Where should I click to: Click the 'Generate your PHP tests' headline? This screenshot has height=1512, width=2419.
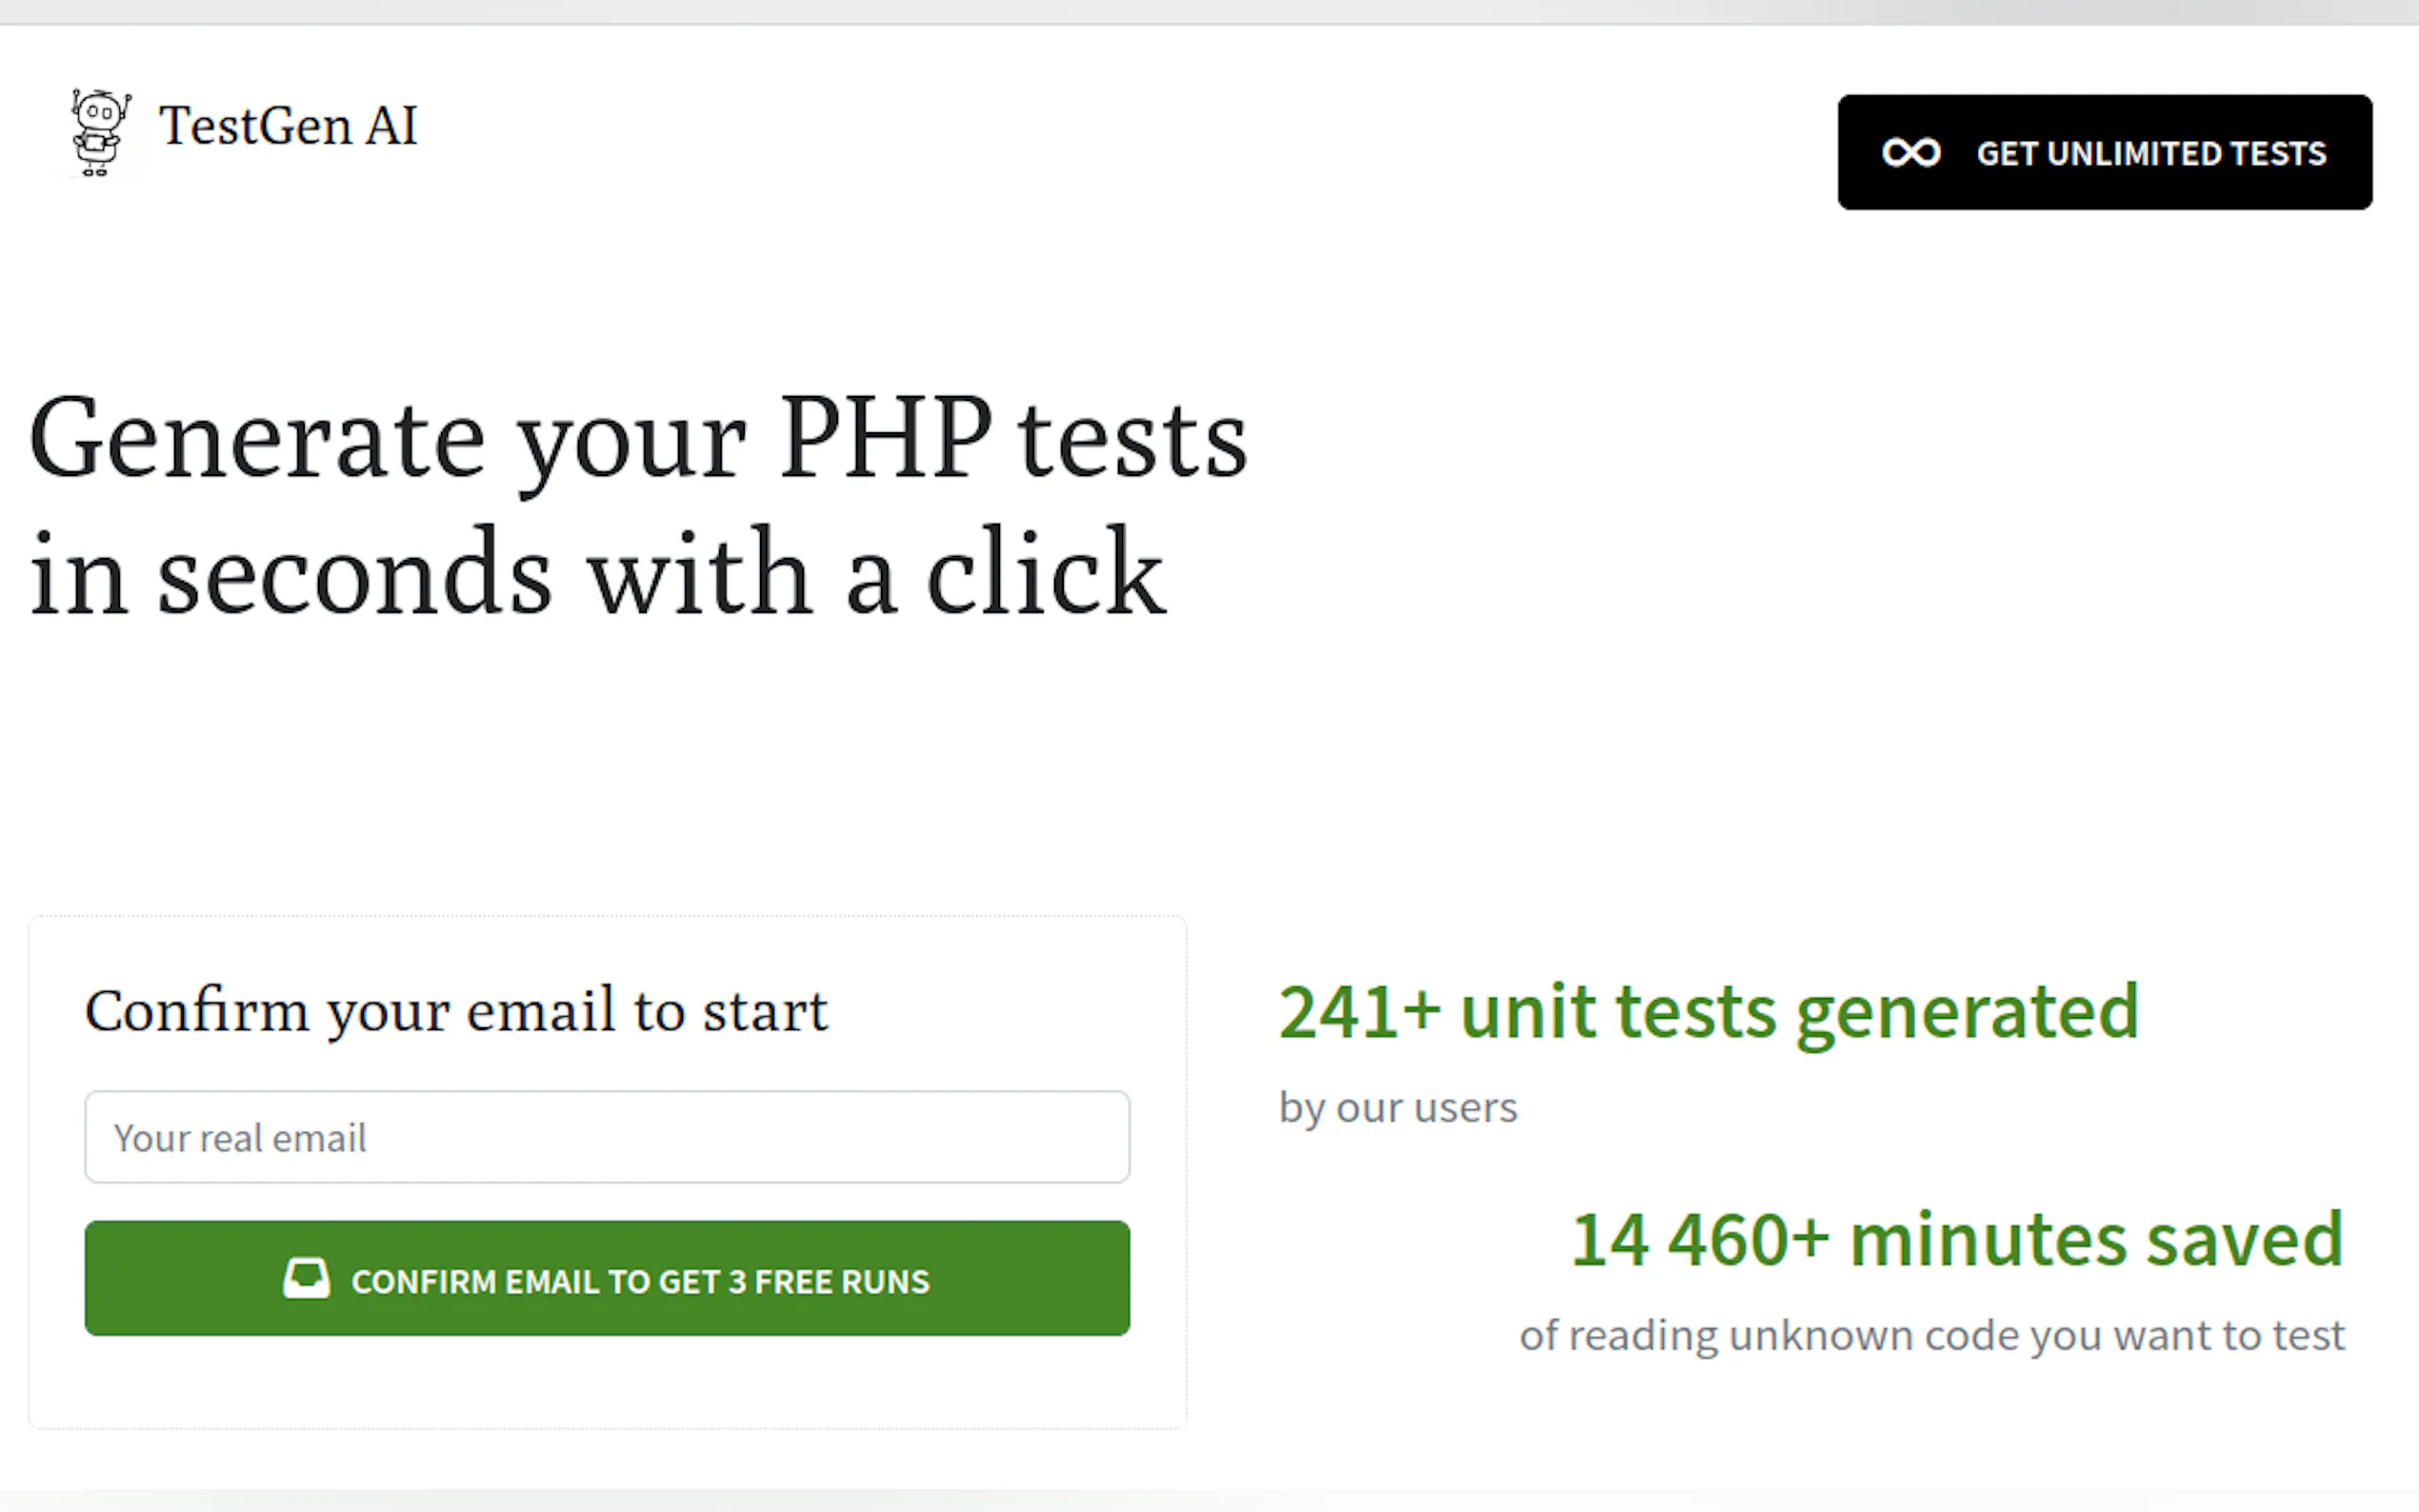click(x=638, y=440)
